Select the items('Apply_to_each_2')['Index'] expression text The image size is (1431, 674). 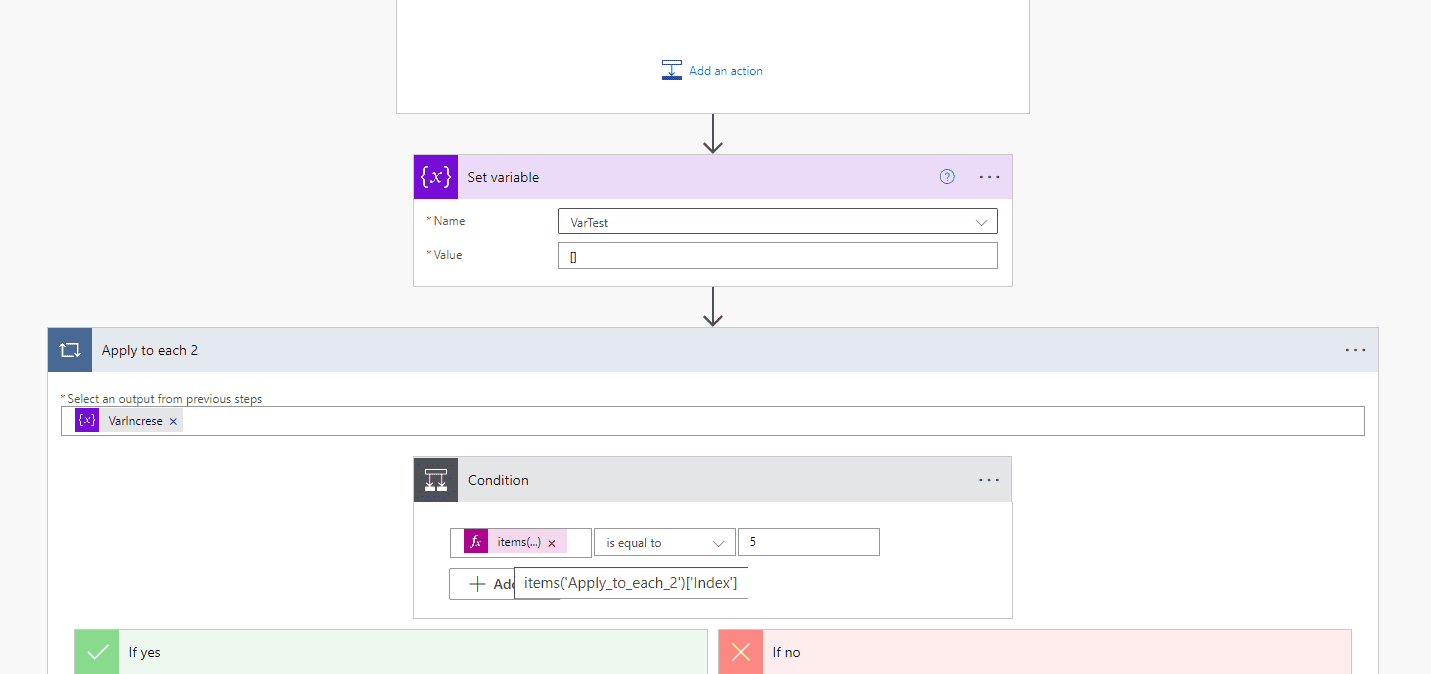click(x=630, y=582)
